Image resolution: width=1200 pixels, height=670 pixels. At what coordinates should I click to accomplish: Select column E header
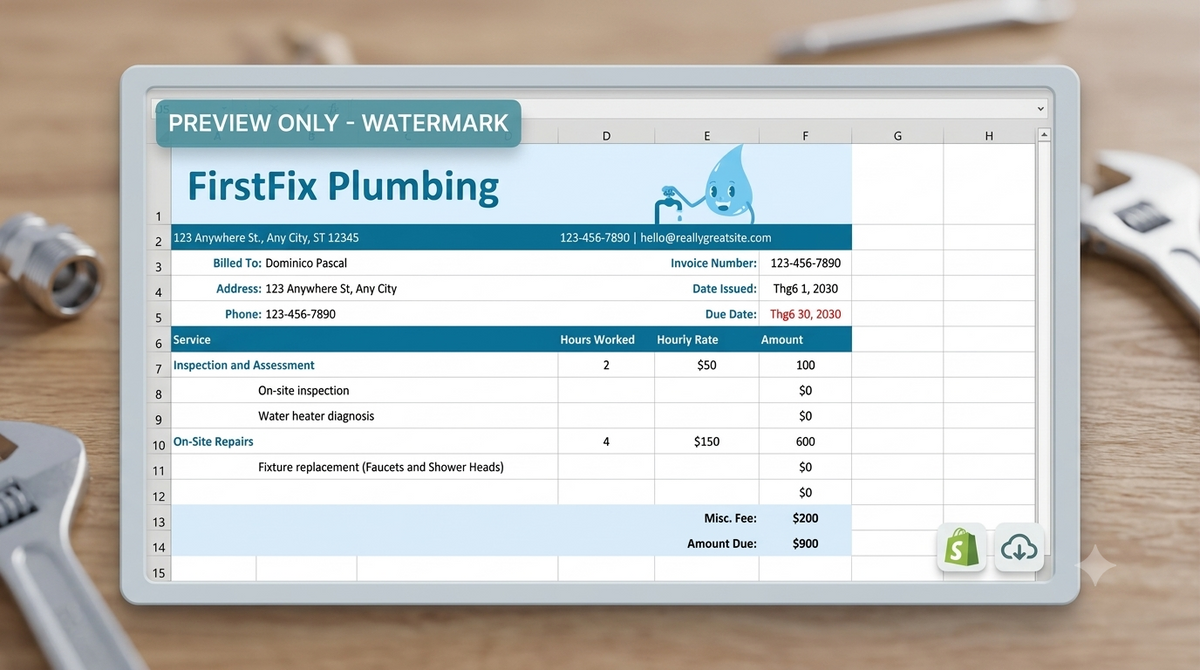click(x=707, y=135)
